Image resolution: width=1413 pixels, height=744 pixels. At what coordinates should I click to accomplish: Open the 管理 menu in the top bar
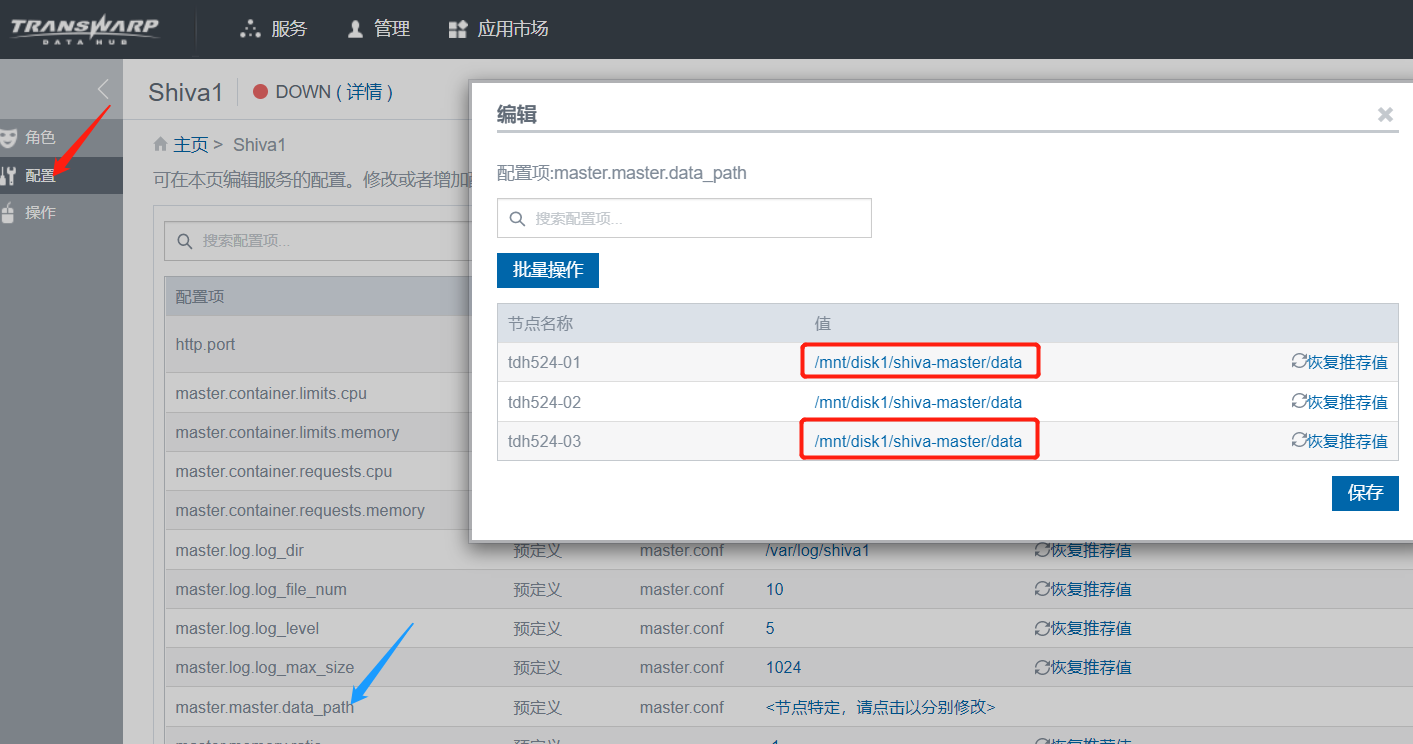[x=378, y=29]
